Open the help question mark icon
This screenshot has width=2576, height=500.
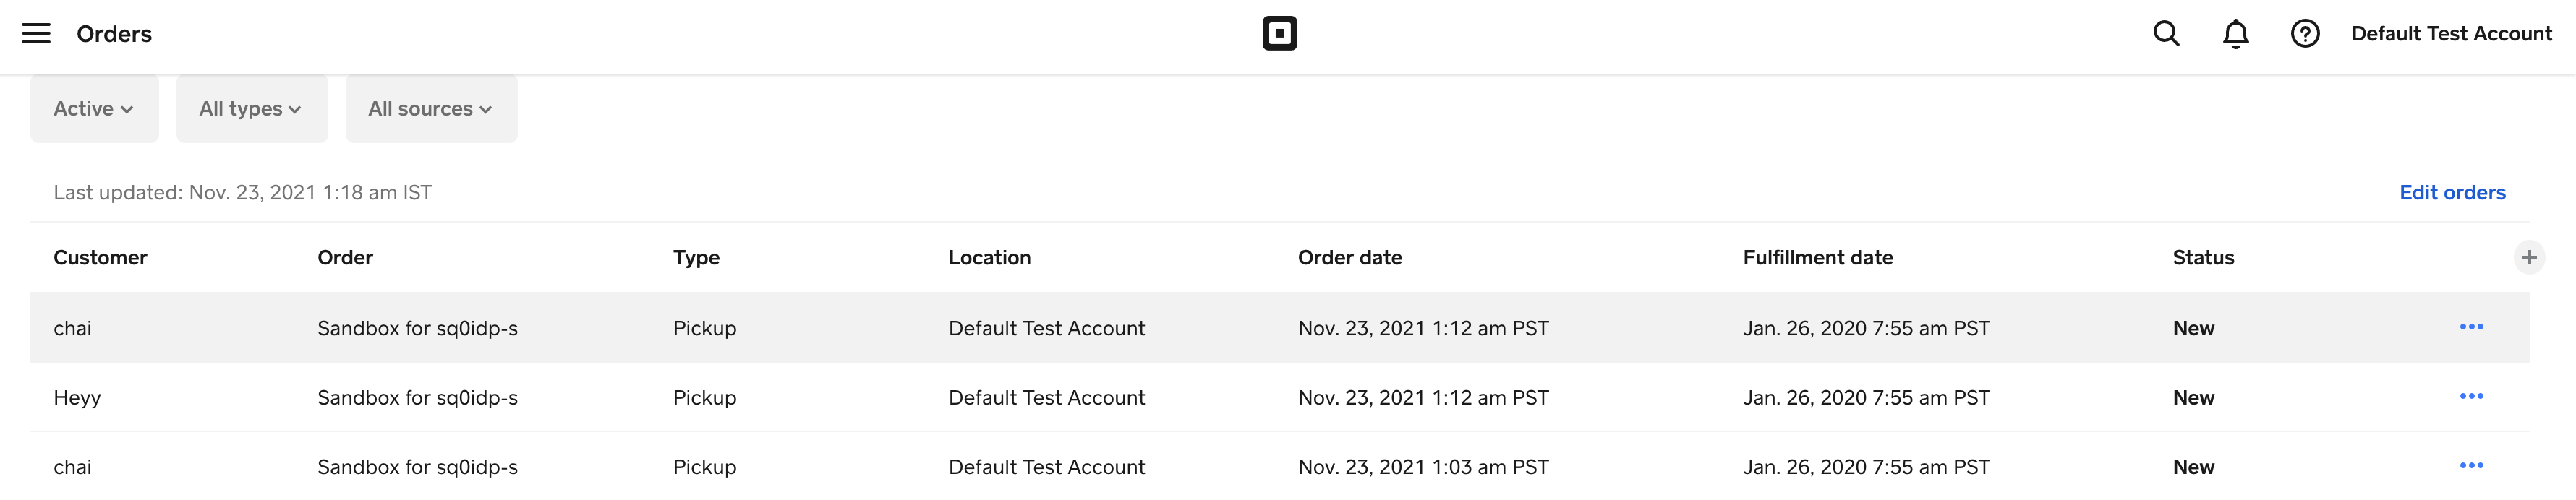tap(2305, 34)
